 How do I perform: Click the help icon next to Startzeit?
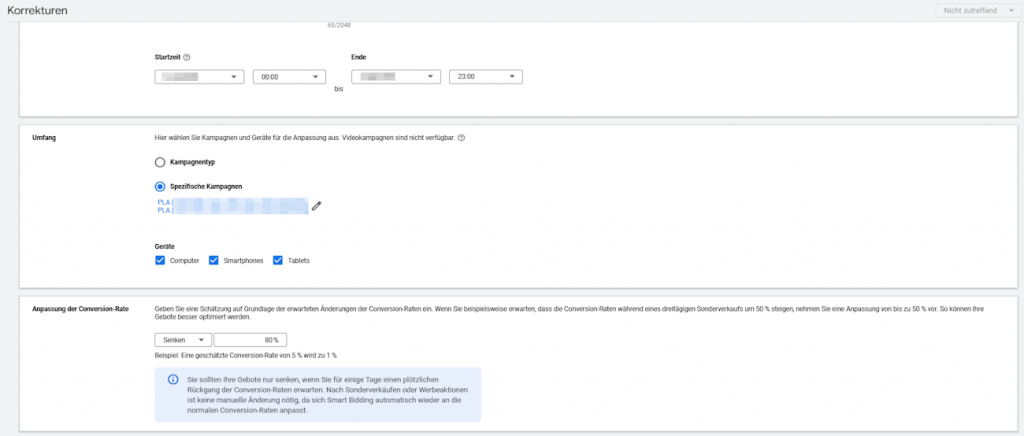pos(187,57)
